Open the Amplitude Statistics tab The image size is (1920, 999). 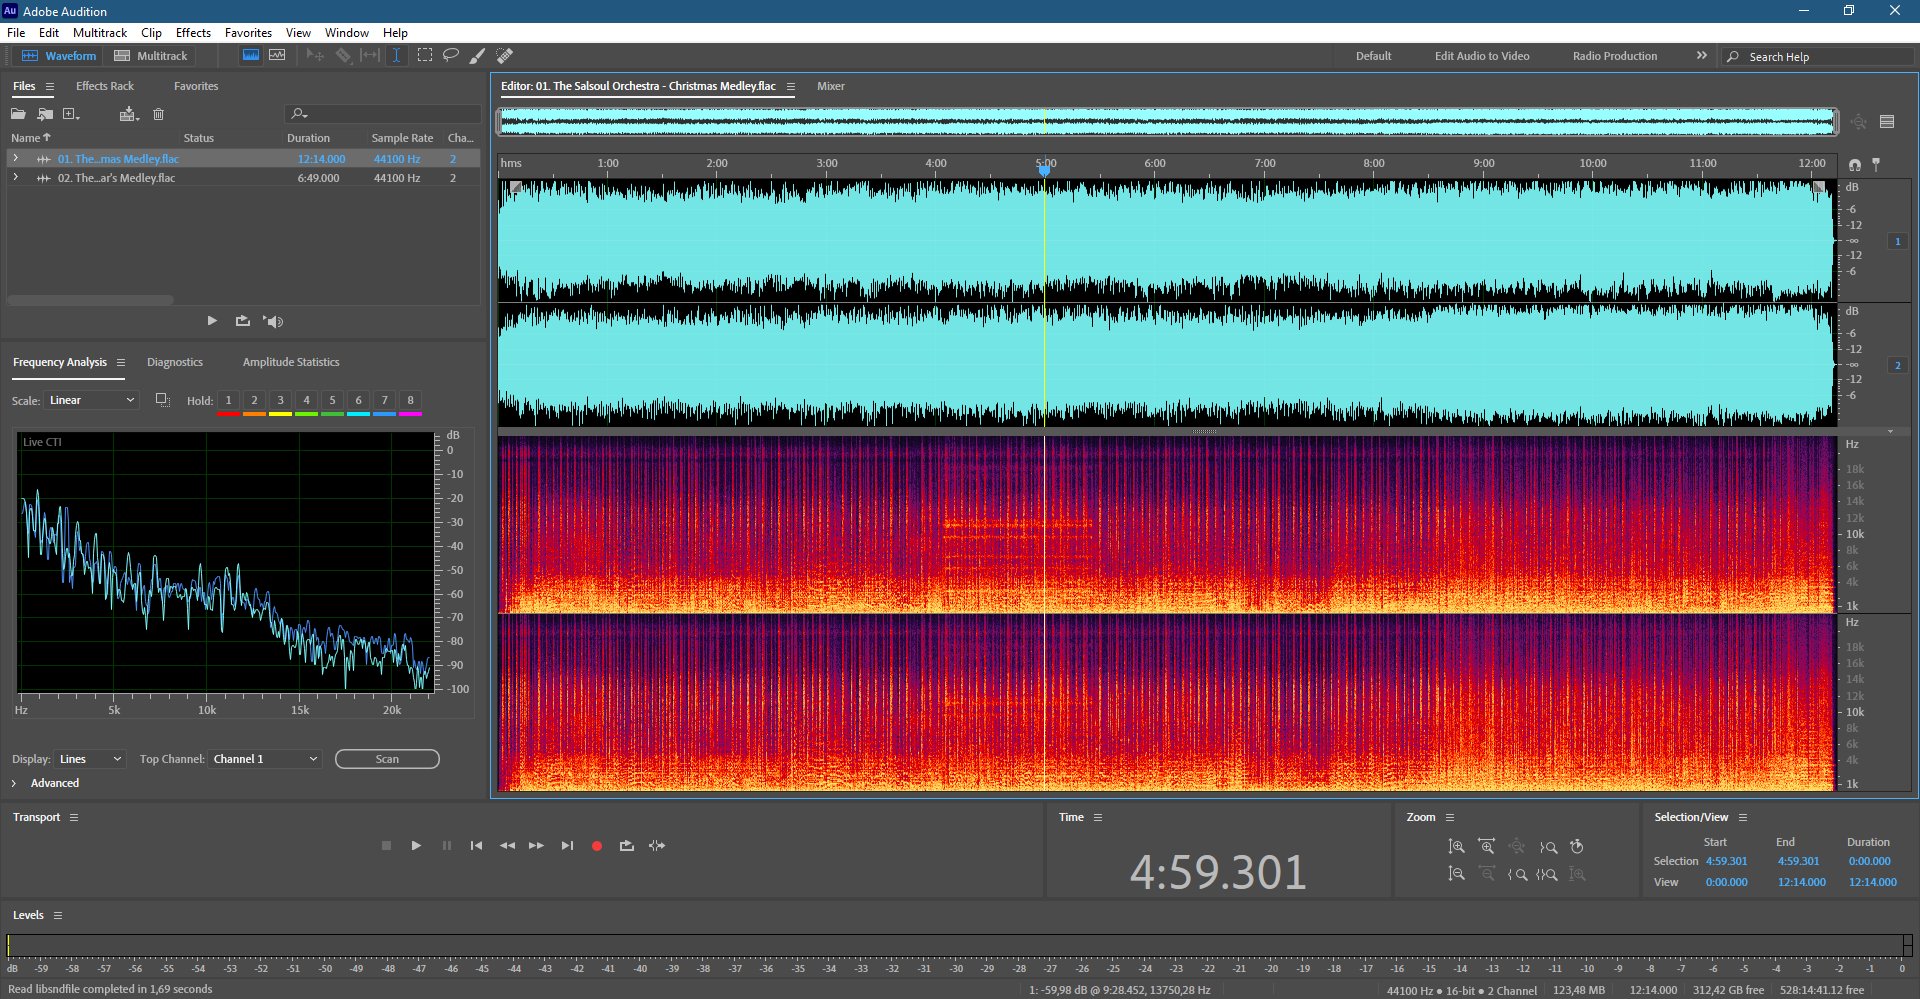click(291, 362)
